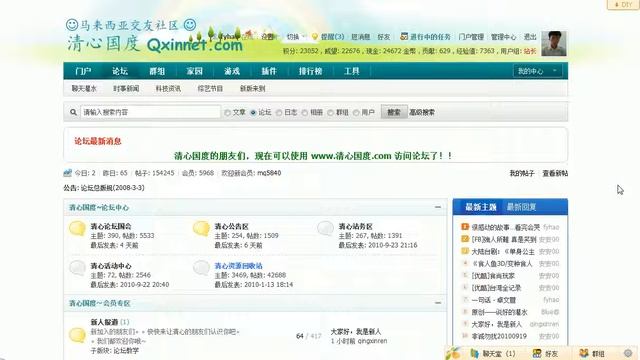Image resolution: width=640 pixels, height=360 pixels.
Task: Click the rank 2 badge in latest topics
Action: (x=464, y=239)
